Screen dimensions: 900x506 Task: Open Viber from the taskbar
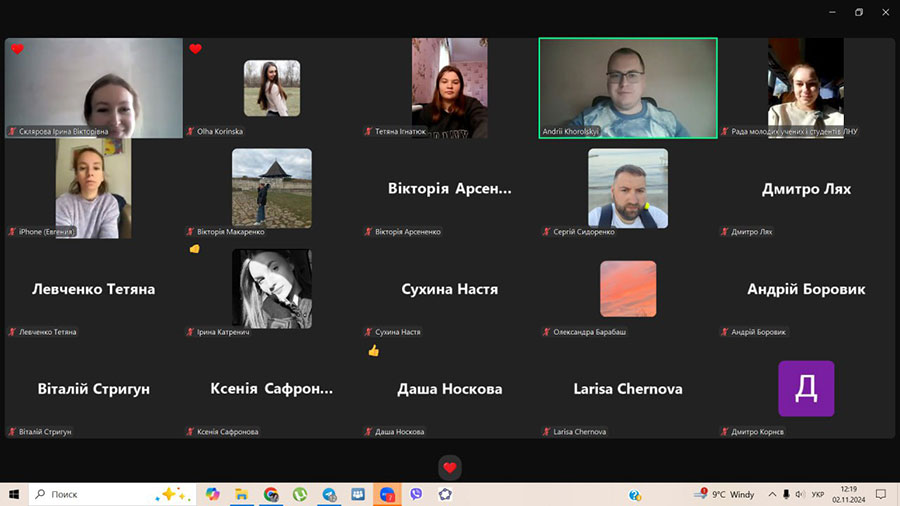pos(416,494)
